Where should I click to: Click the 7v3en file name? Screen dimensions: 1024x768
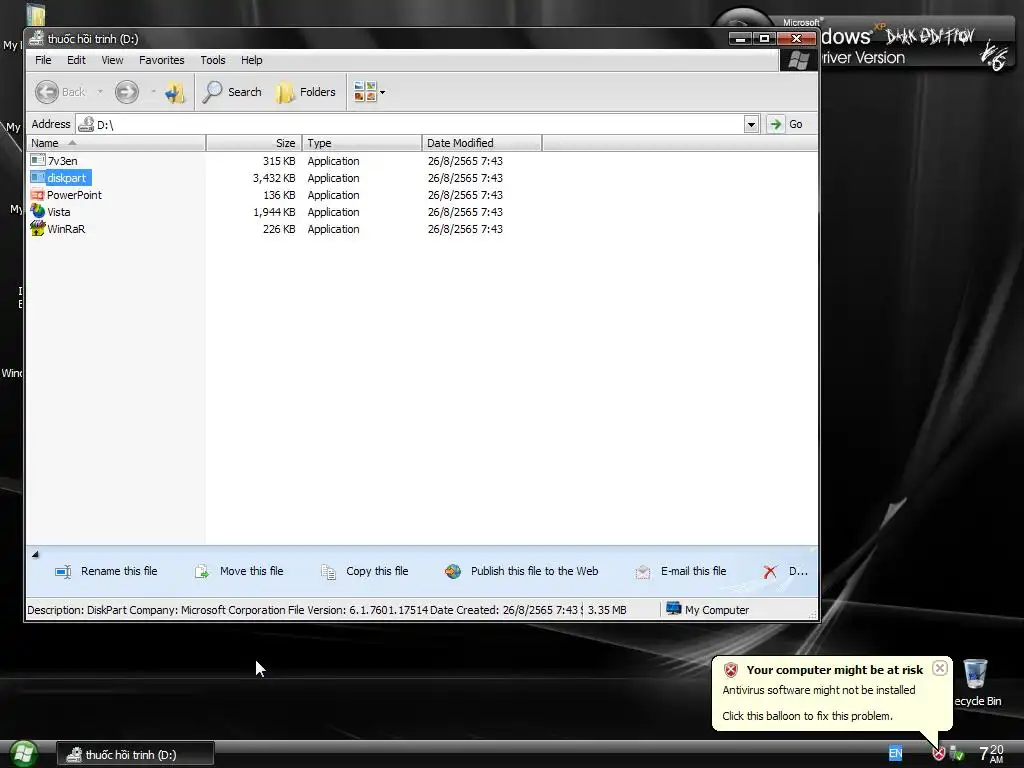(62, 161)
